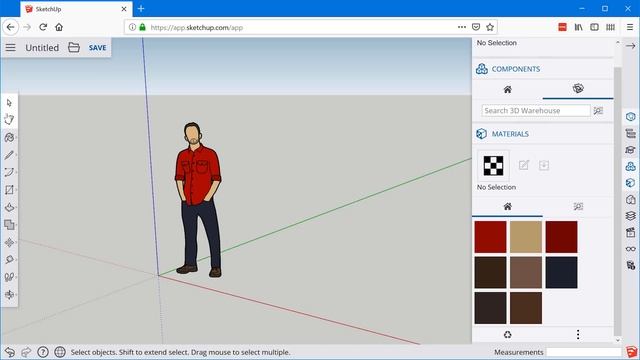
Task: Open the Display glasses panel icon
Action: click(x=631, y=249)
